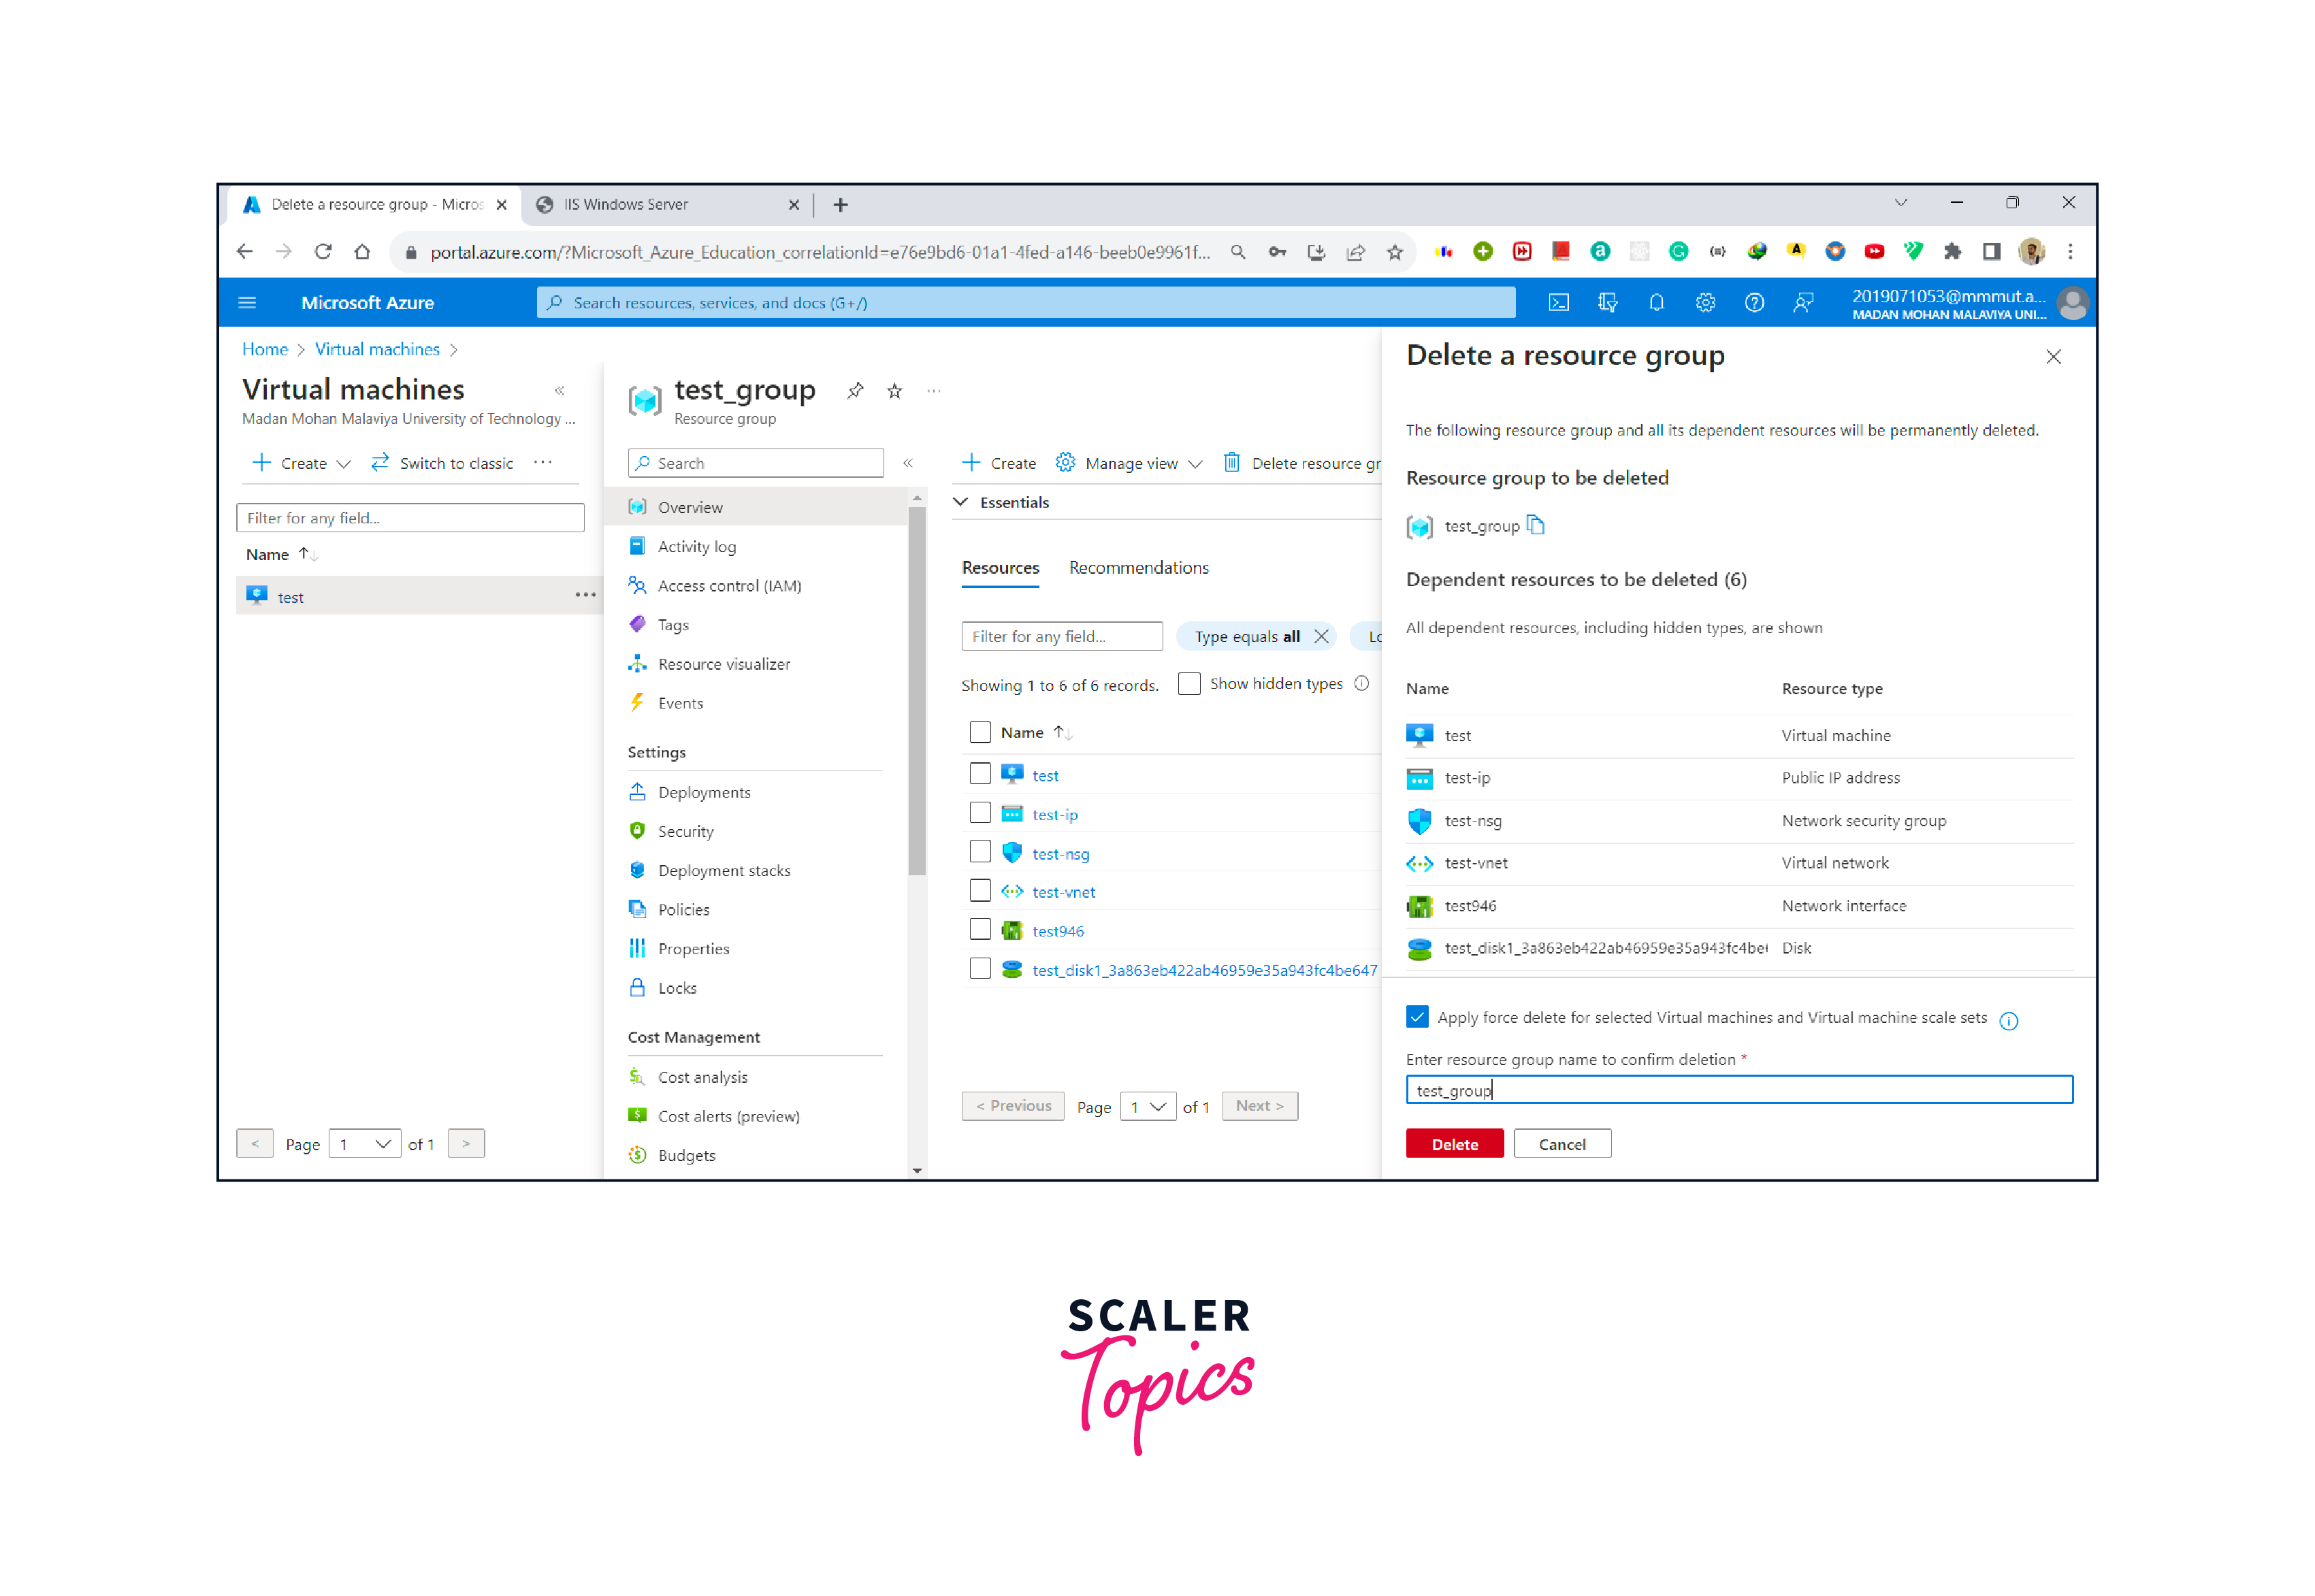This screenshot has height=1596, width=2315.
Task: Open Azure Cloud Shell from the top bar
Action: point(1558,302)
